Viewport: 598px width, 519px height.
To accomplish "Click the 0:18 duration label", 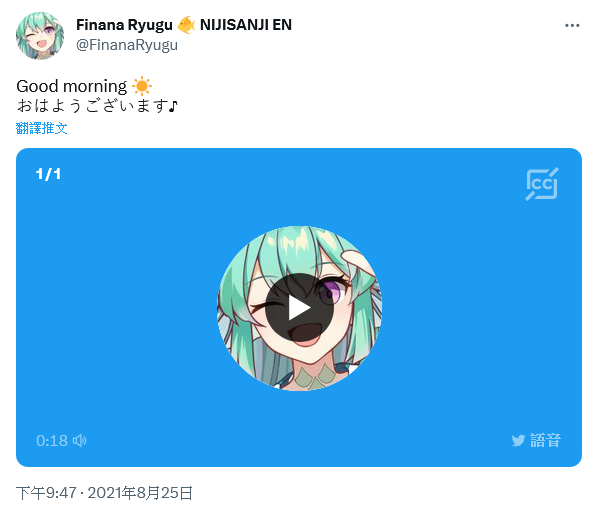I will click(52, 440).
